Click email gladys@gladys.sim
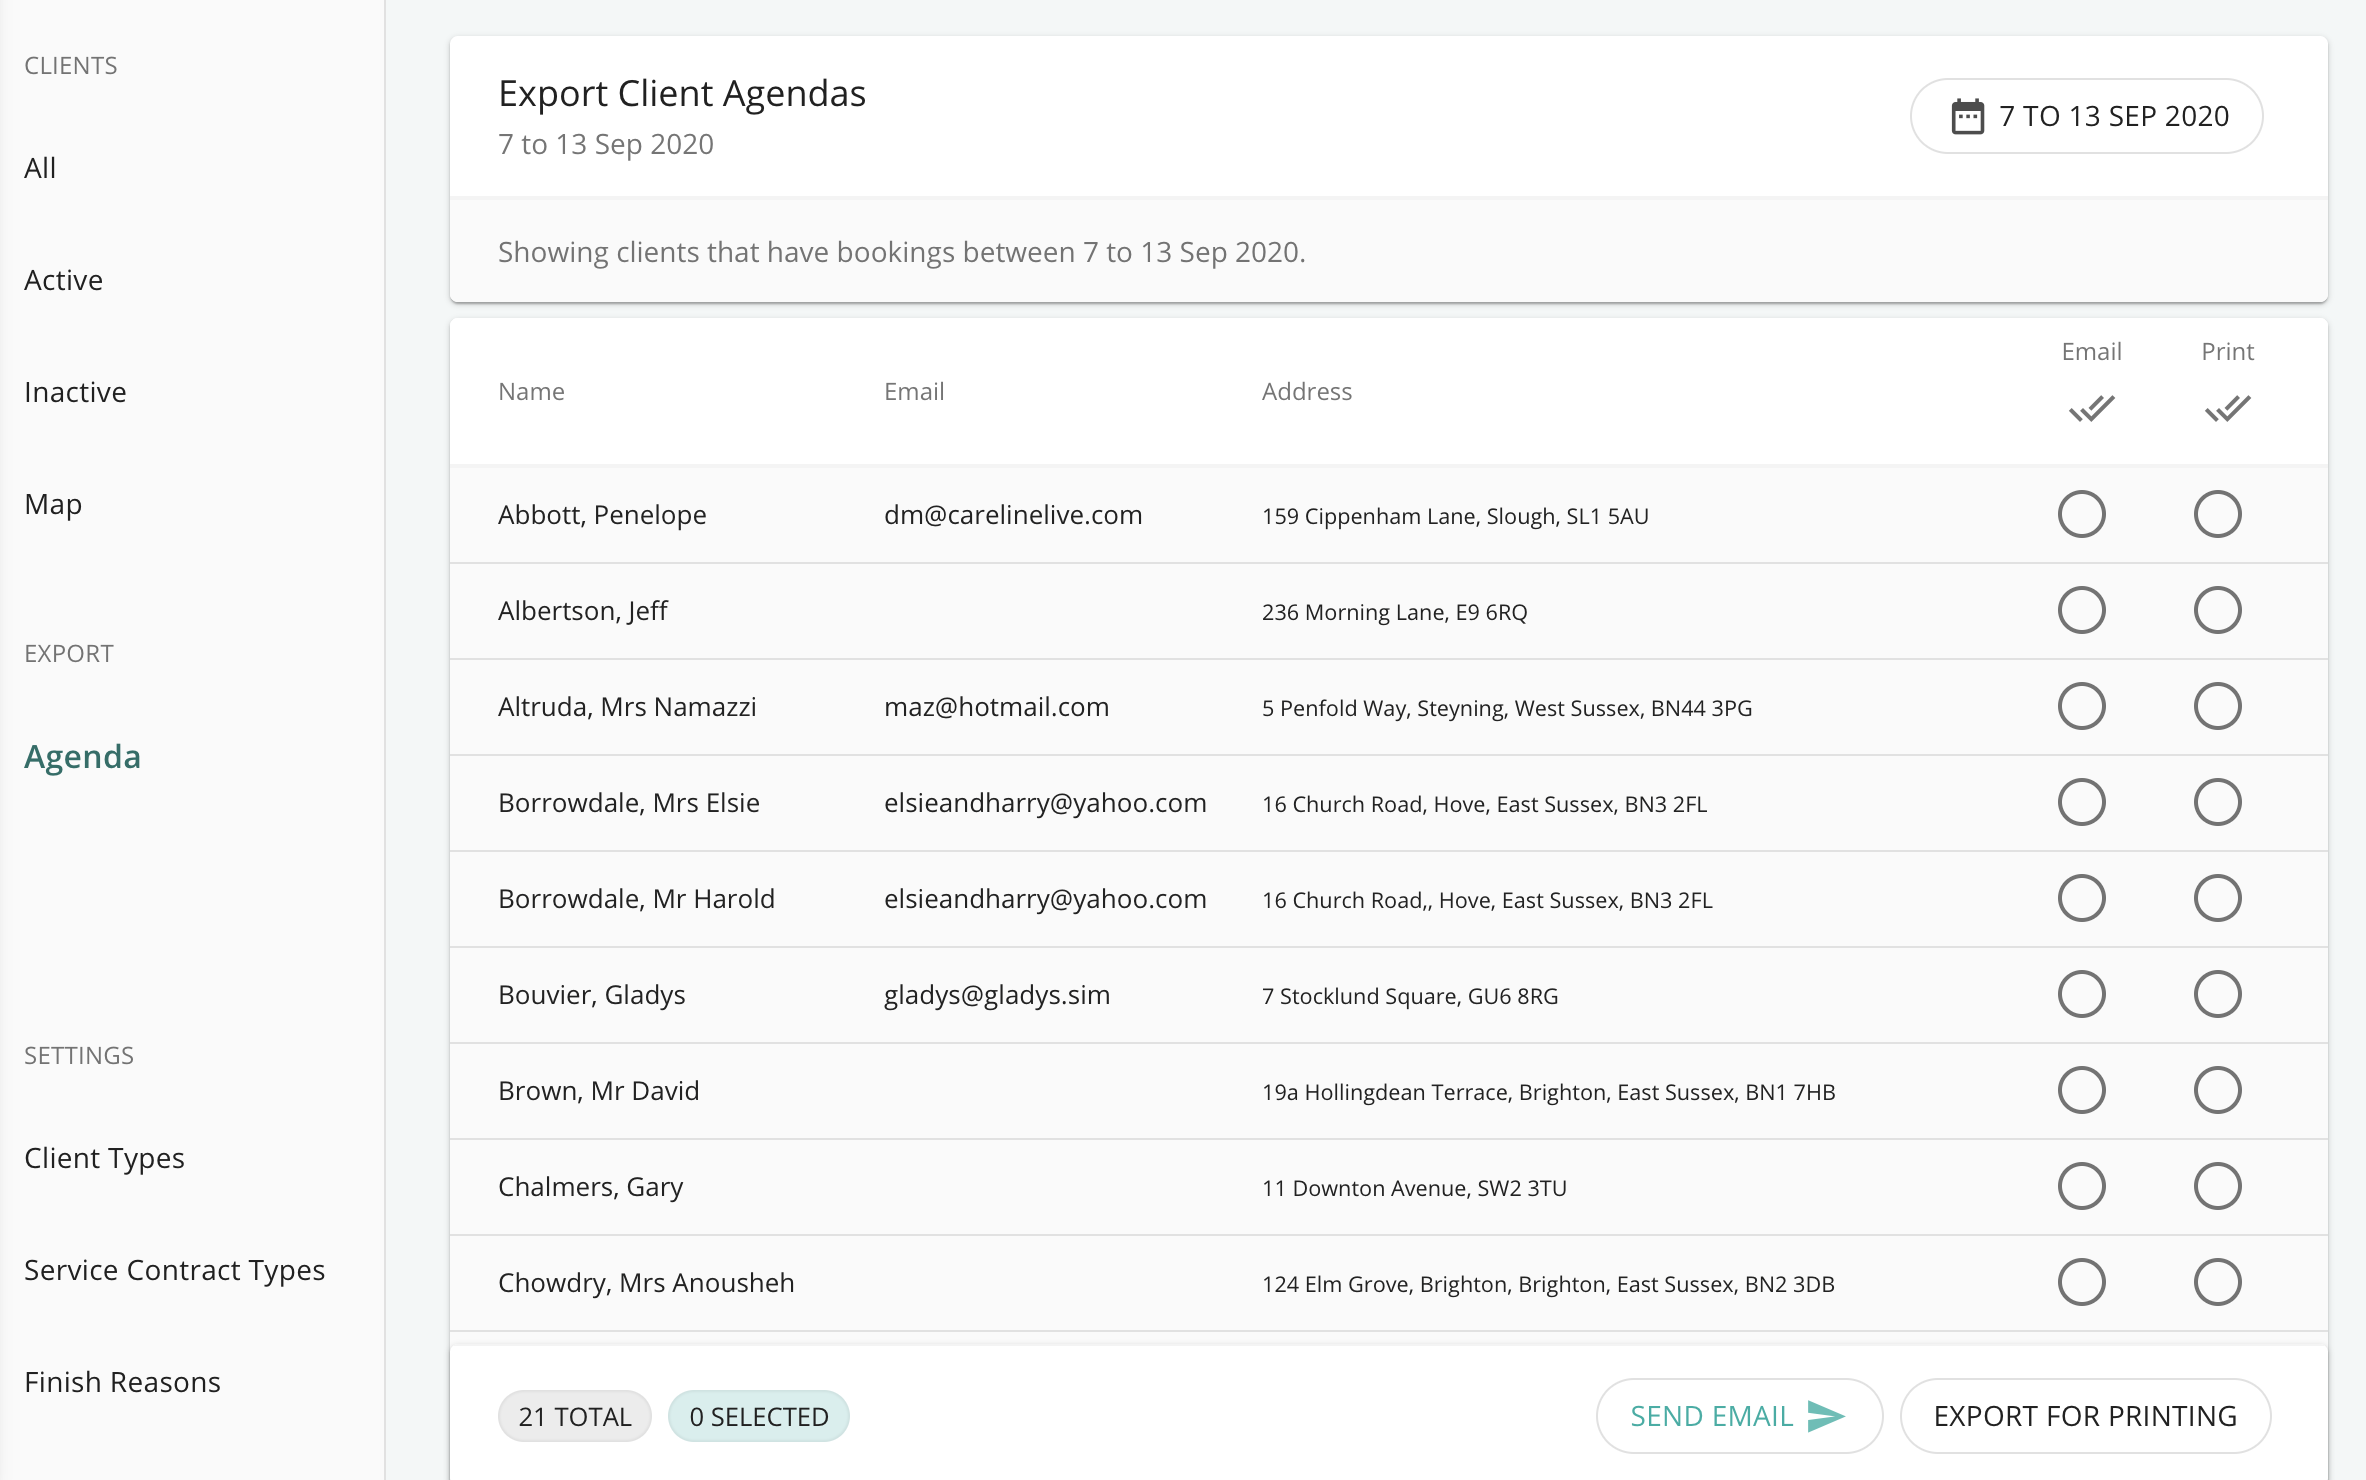The width and height of the screenshot is (2366, 1480). coord(997,995)
